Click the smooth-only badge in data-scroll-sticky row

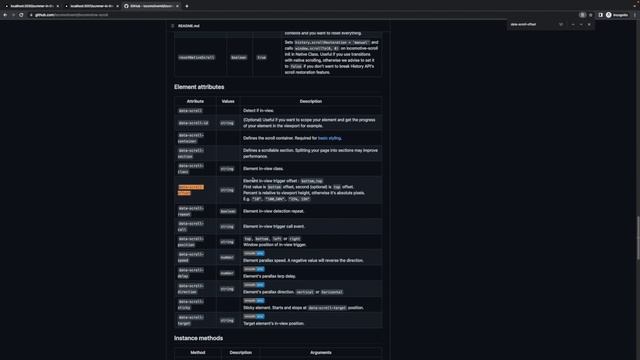pos(253,301)
